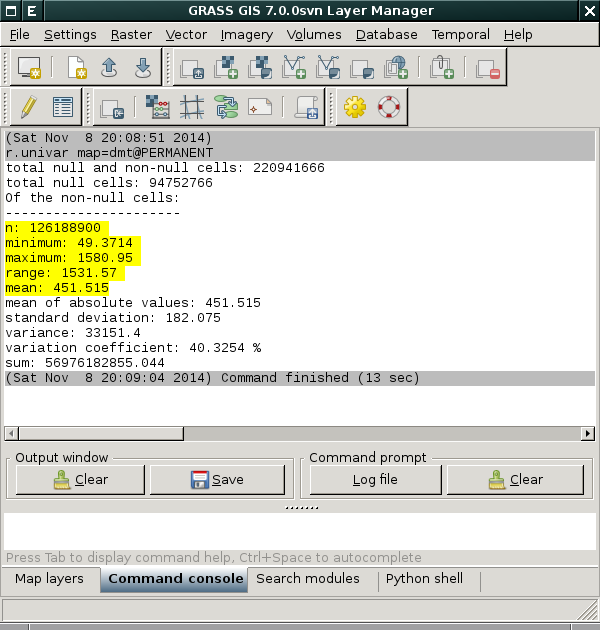Image resolution: width=600 pixels, height=630 pixels.
Task: Open cartographic composer icon
Action: (x=260, y=107)
